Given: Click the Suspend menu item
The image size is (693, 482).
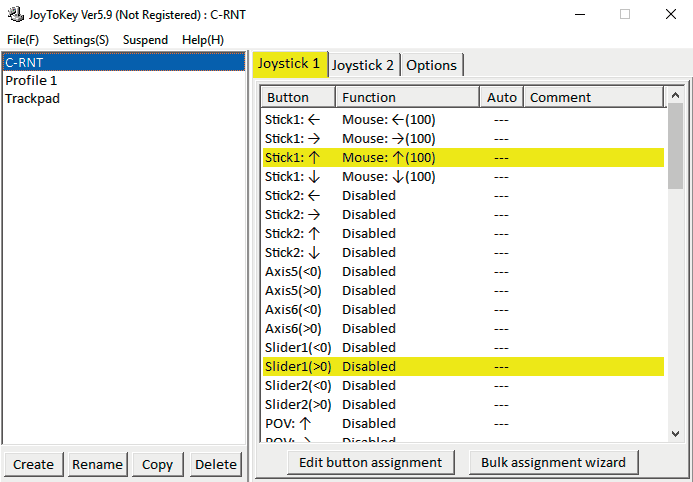Looking at the screenshot, I should 145,40.
